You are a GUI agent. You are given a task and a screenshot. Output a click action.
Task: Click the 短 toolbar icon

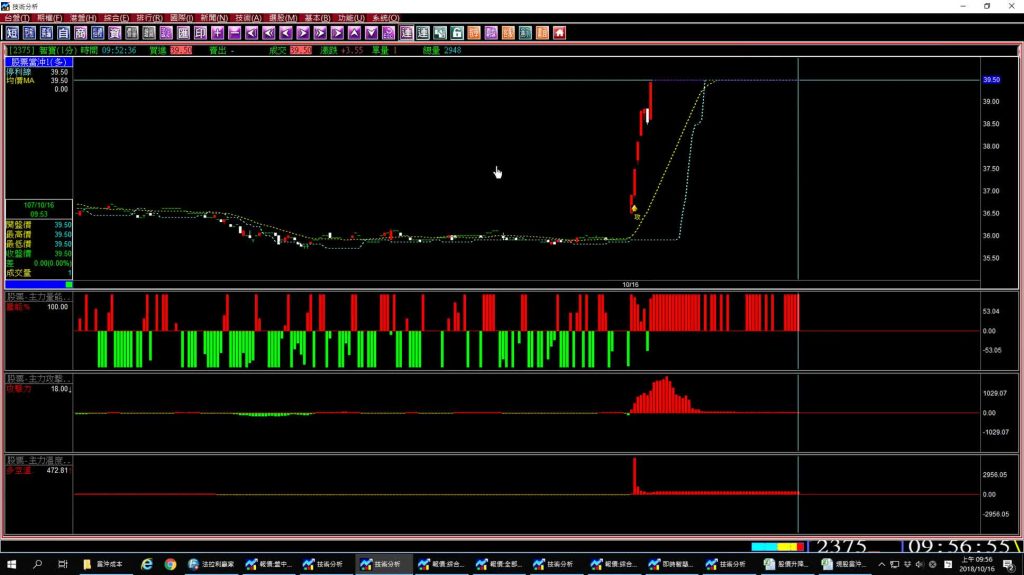(x=12, y=33)
